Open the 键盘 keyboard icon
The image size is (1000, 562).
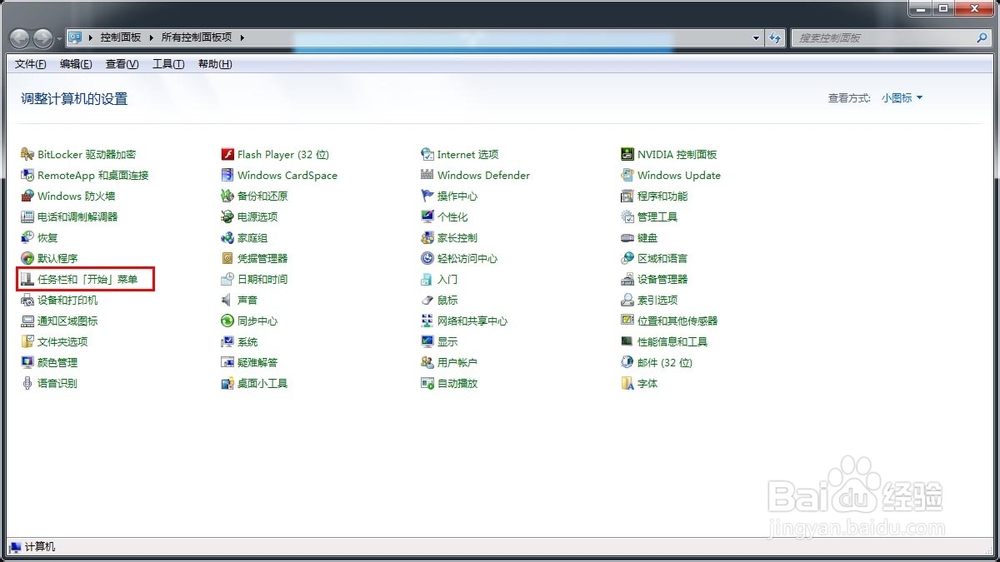coord(627,237)
